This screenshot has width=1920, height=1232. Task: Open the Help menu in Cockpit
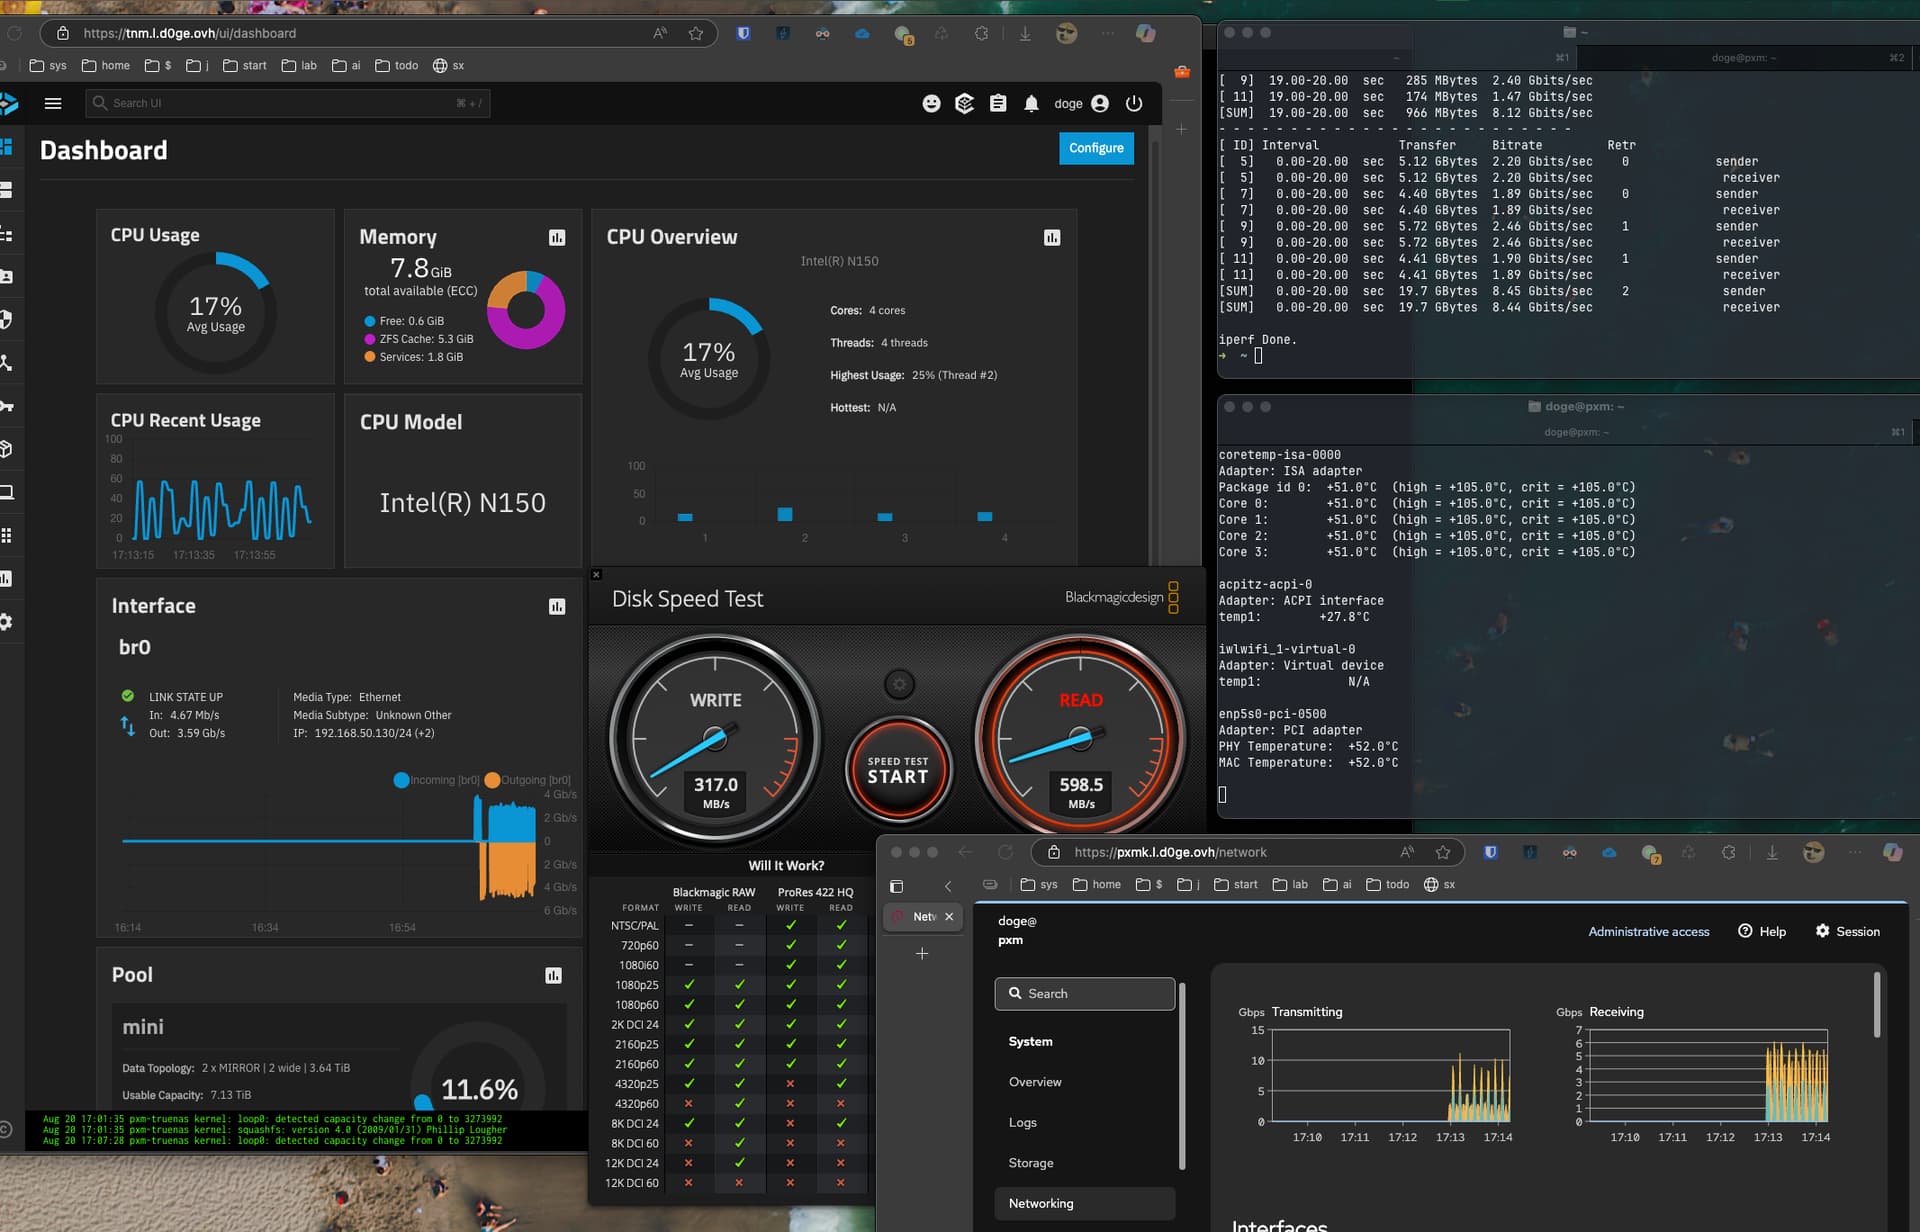click(1762, 931)
